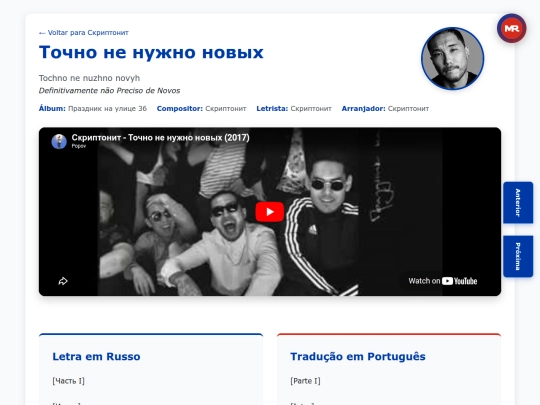Click album value Праздник на улице 36
Viewport: 540px width, 405px height.
[x=107, y=108]
